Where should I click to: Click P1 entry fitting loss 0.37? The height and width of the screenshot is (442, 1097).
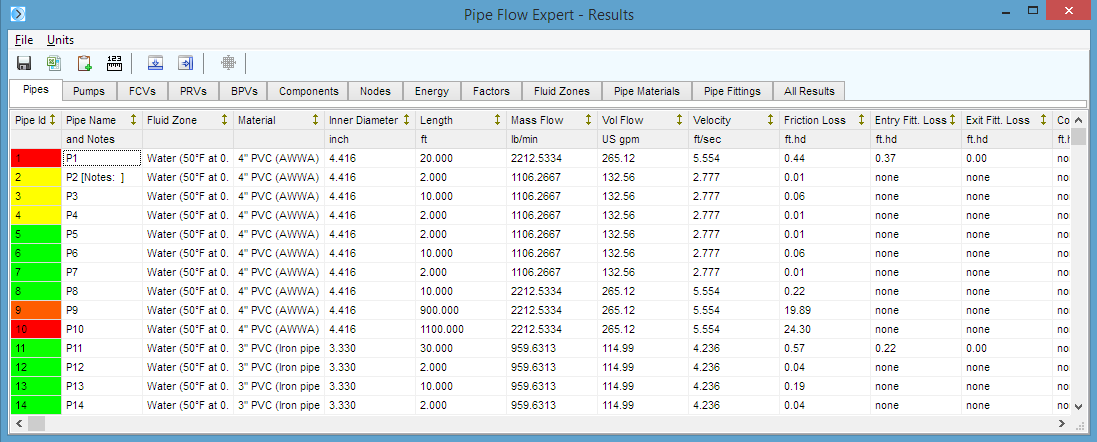click(x=886, y=159)
